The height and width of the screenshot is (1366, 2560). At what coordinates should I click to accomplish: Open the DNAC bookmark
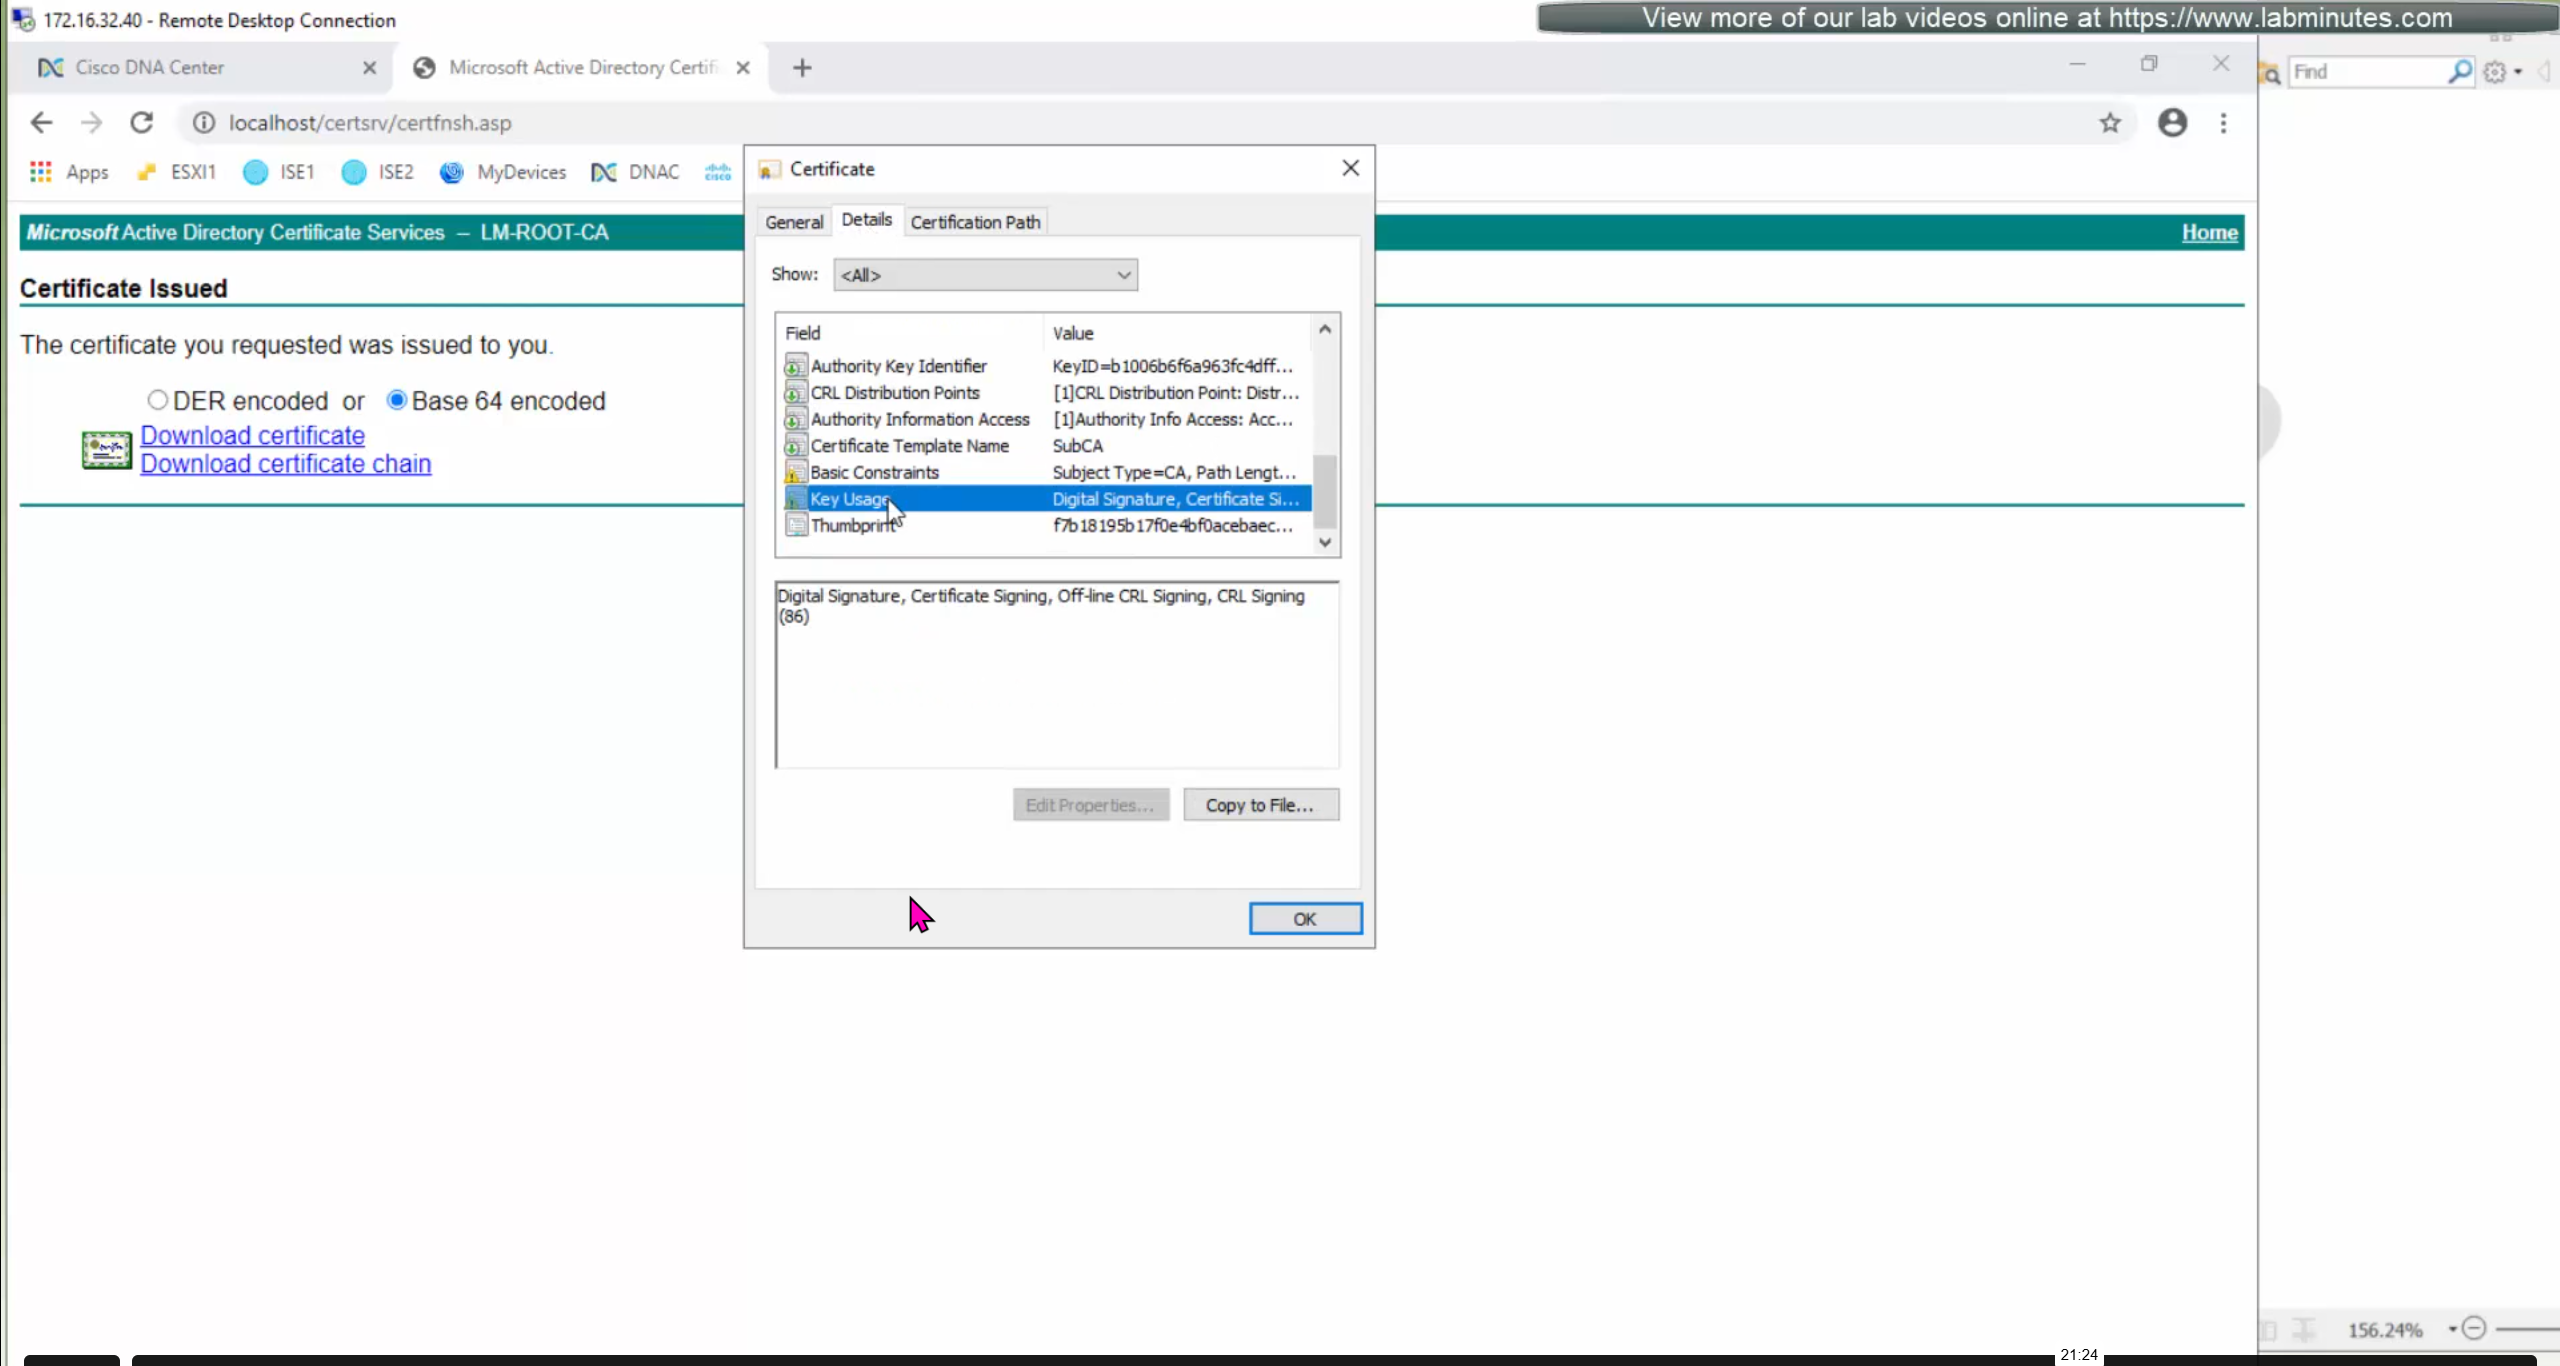(636, 172)
